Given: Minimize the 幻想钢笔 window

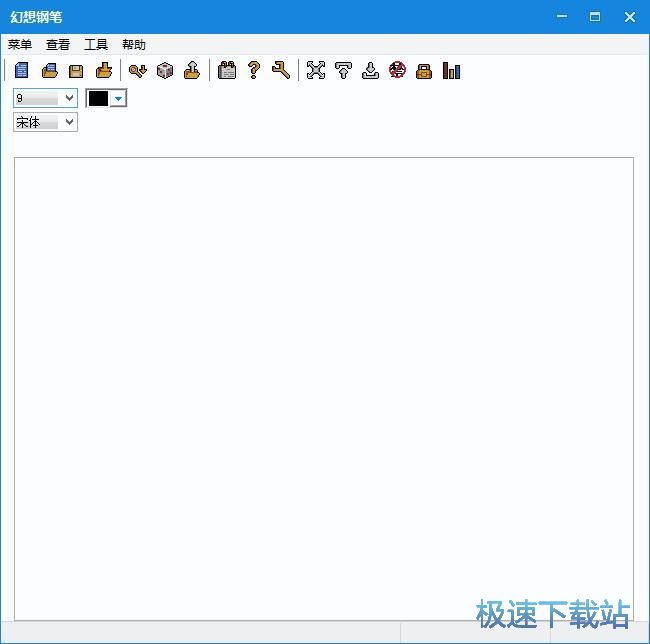Looking at the screenshot, I should 562,17.
